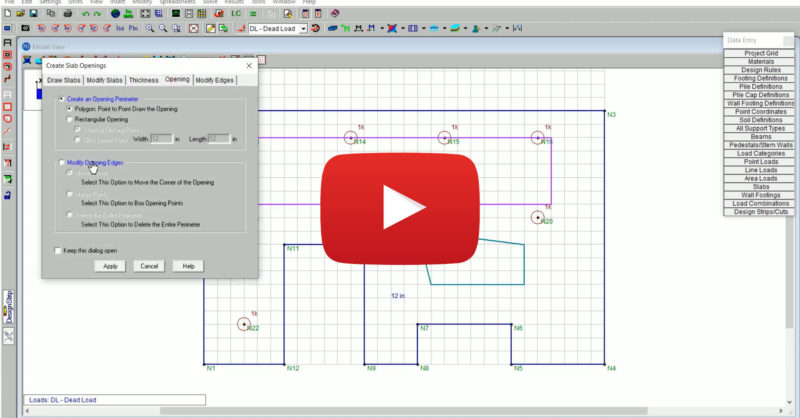This screenshot has height=418, width=800.
Task: Click the Print icon in toolbar
Action: 68,14
